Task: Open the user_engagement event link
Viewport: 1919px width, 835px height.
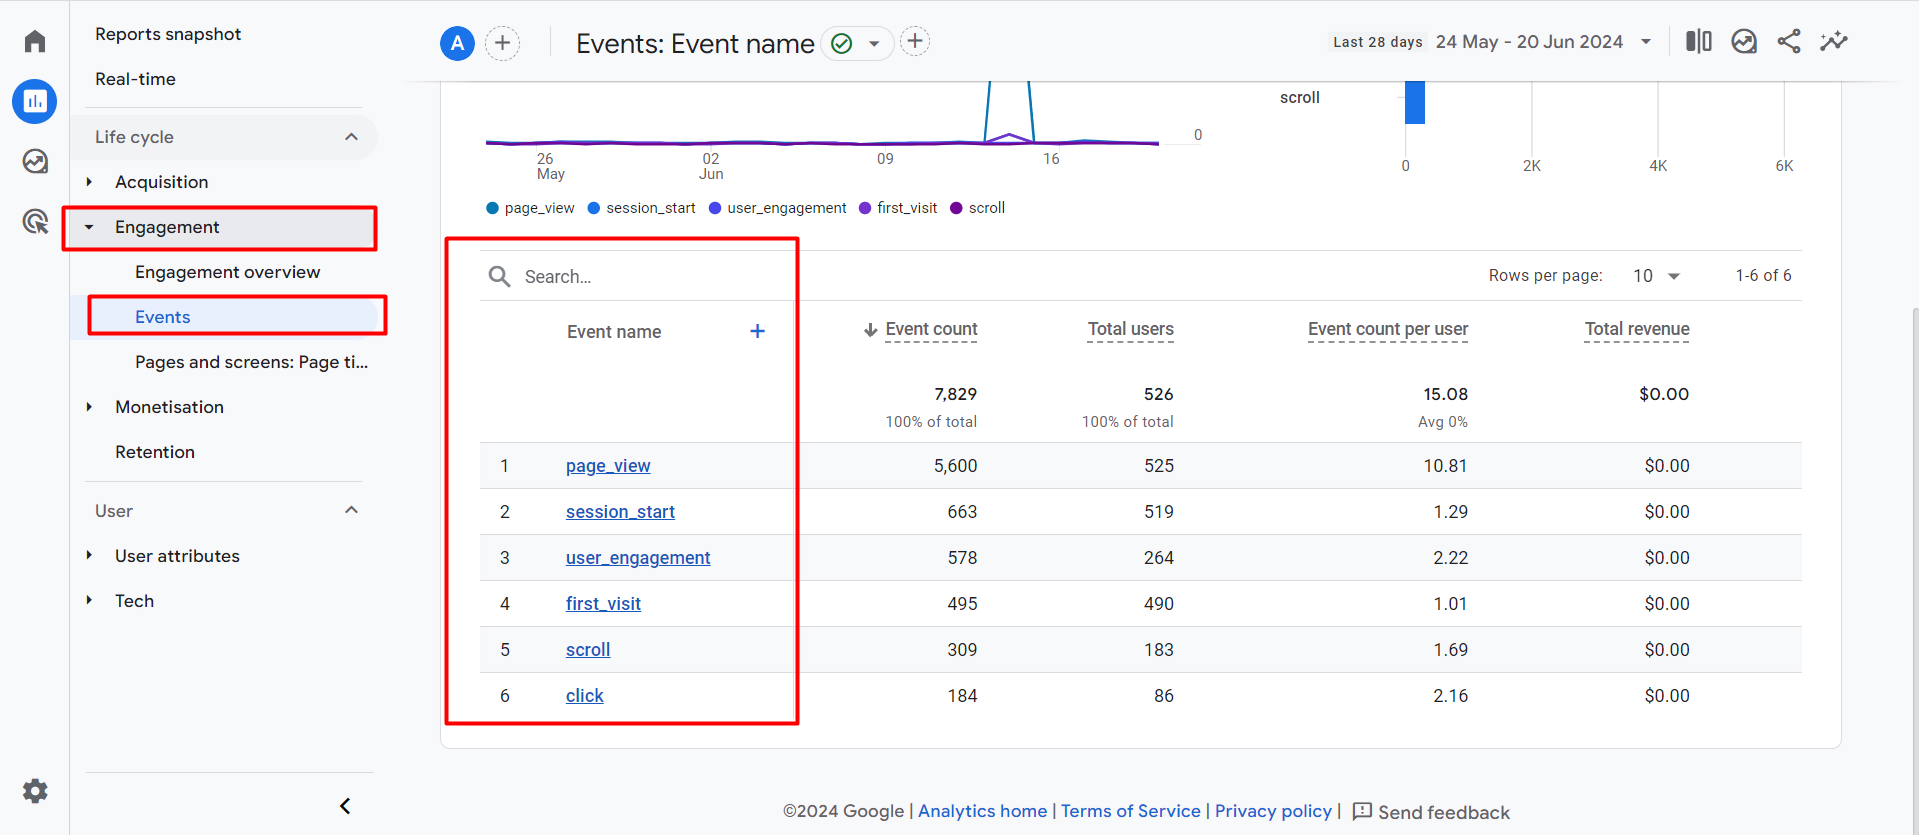Action: [637, 558]
